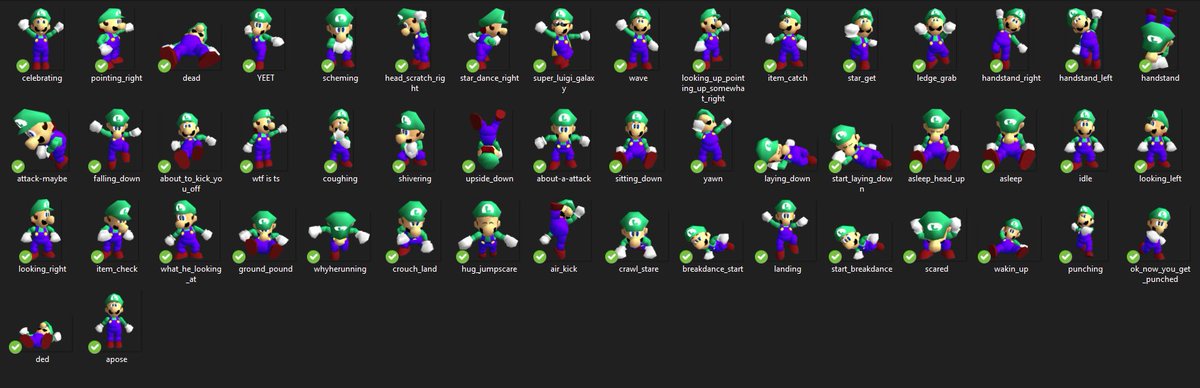Select the ground_pound file thumbnail
The height and width of the screenshot is (388, 1200).
coord(265,235)
